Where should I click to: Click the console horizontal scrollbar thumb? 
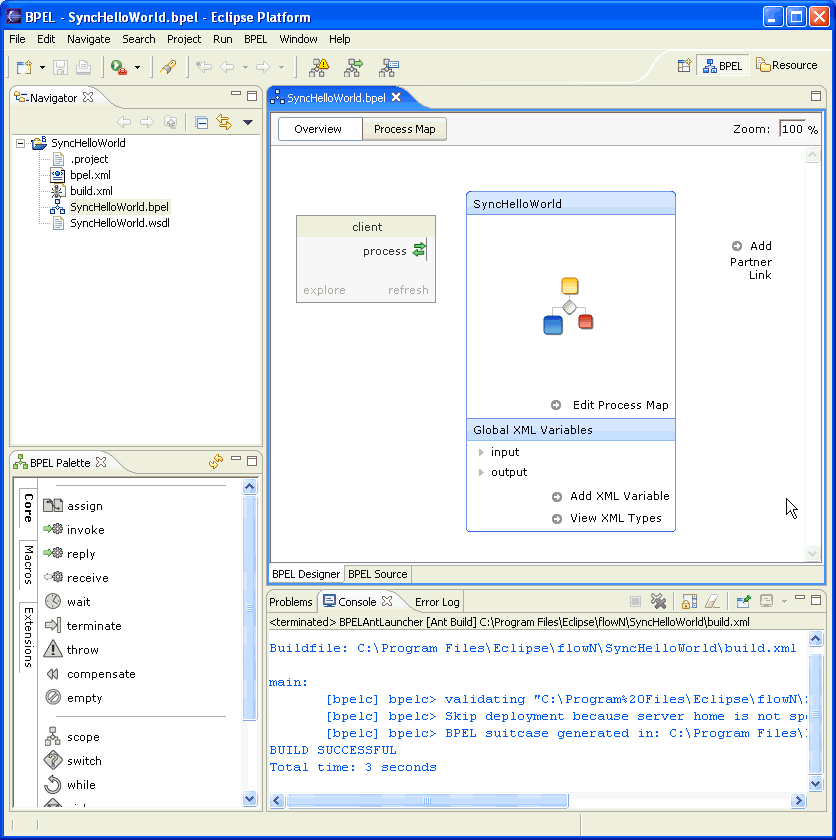427,801
